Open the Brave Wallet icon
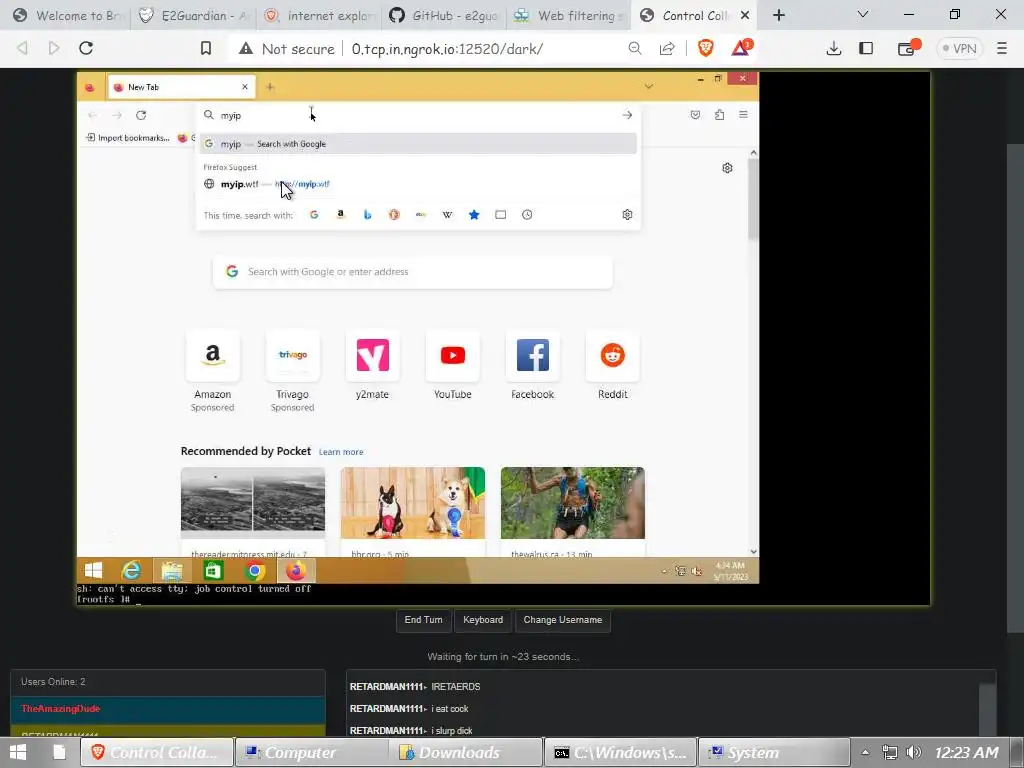Screen dimensions: 1024x768 908,48
